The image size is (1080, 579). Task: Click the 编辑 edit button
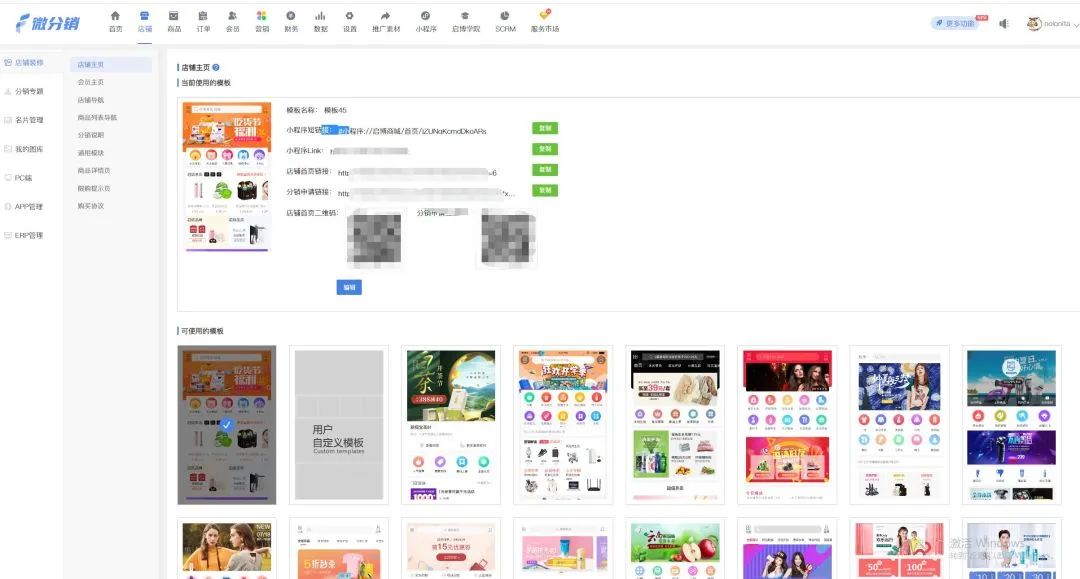coord(348,287)
